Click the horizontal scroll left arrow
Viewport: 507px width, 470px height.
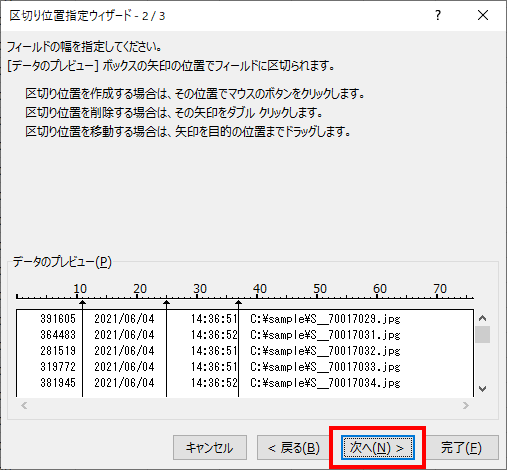[24, 406]
